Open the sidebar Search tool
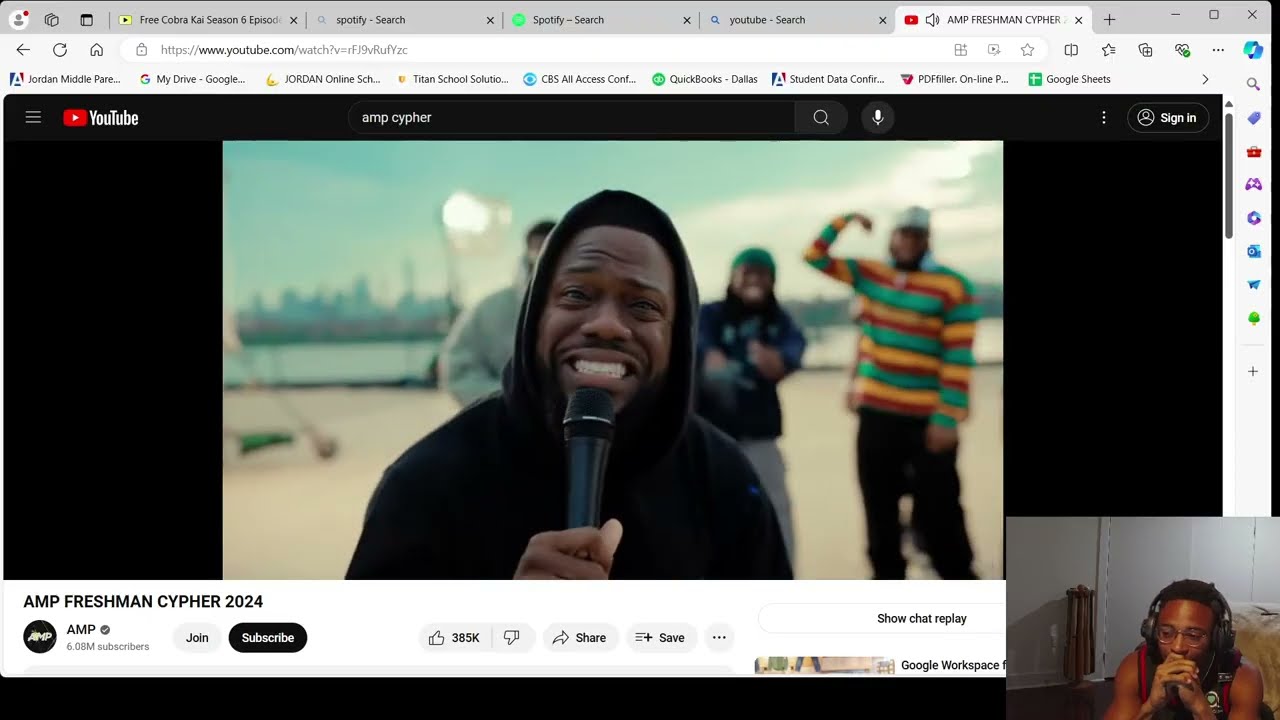The height and width of the screenshot is (720, 1280). click(x=1253, y=85)
